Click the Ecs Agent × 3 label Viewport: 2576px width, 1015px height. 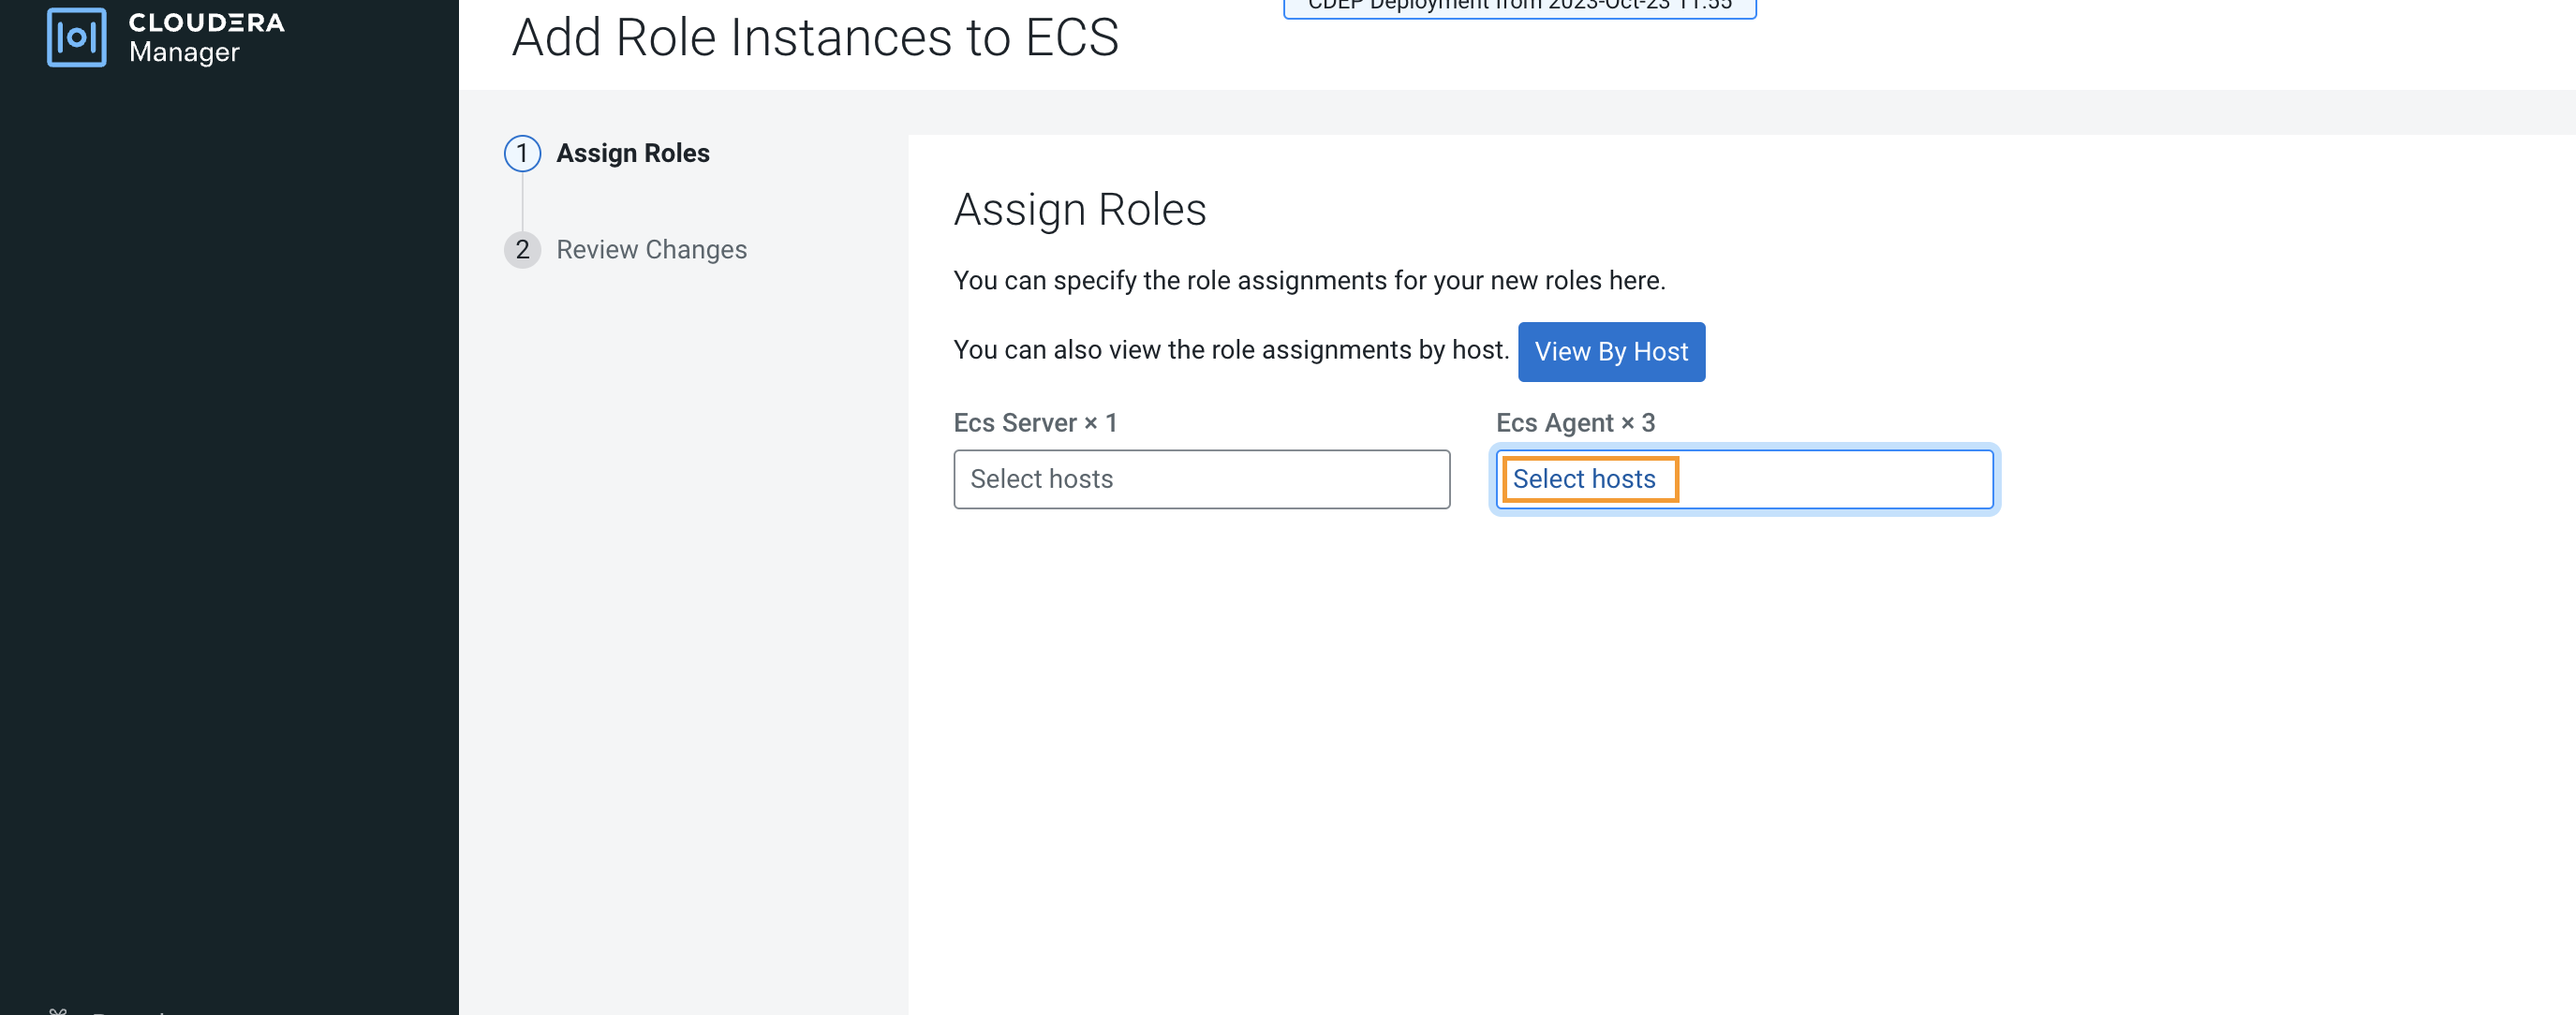pyautogui.click(x=1575, y=423)
